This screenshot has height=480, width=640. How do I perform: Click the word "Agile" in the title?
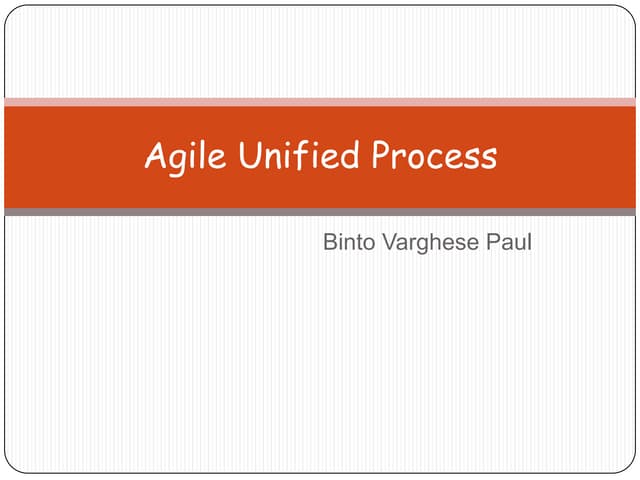tap(183, 157)
